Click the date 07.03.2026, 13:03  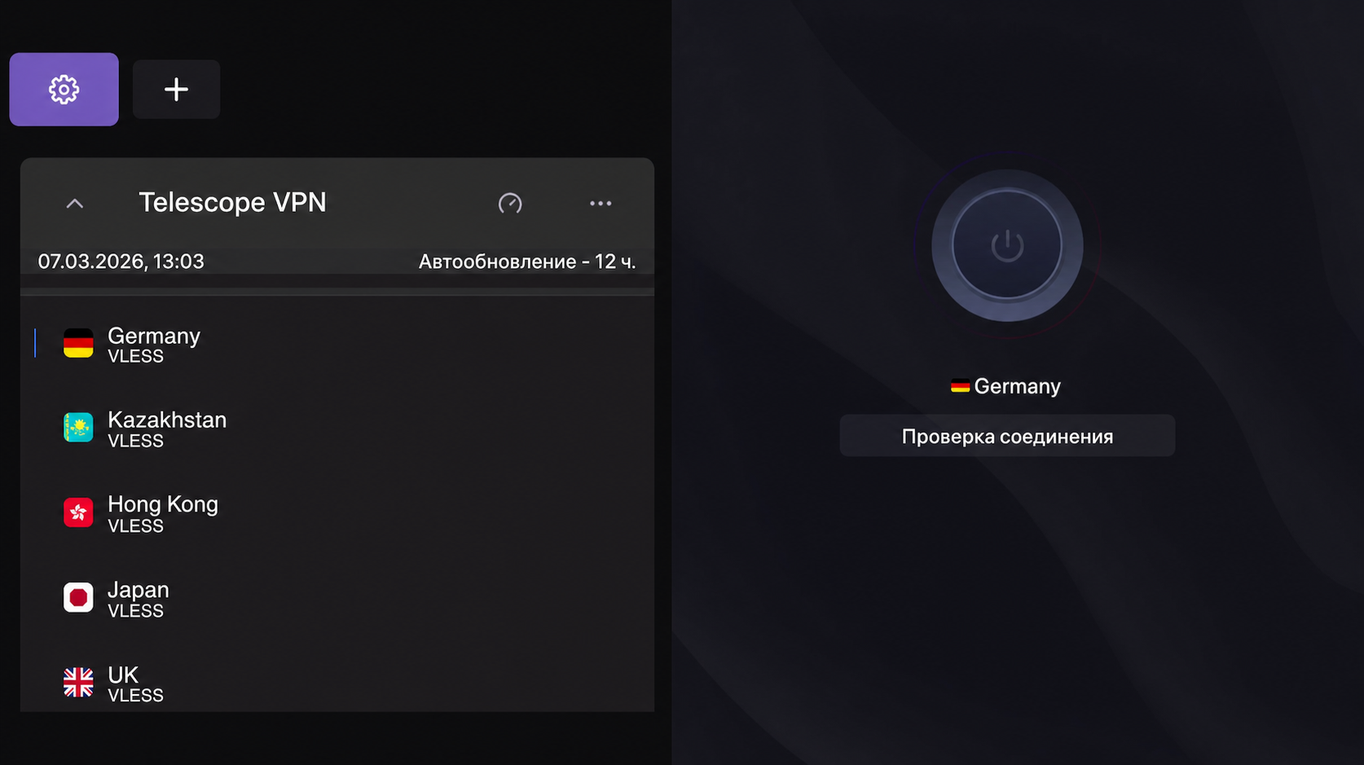click(121, 262)
